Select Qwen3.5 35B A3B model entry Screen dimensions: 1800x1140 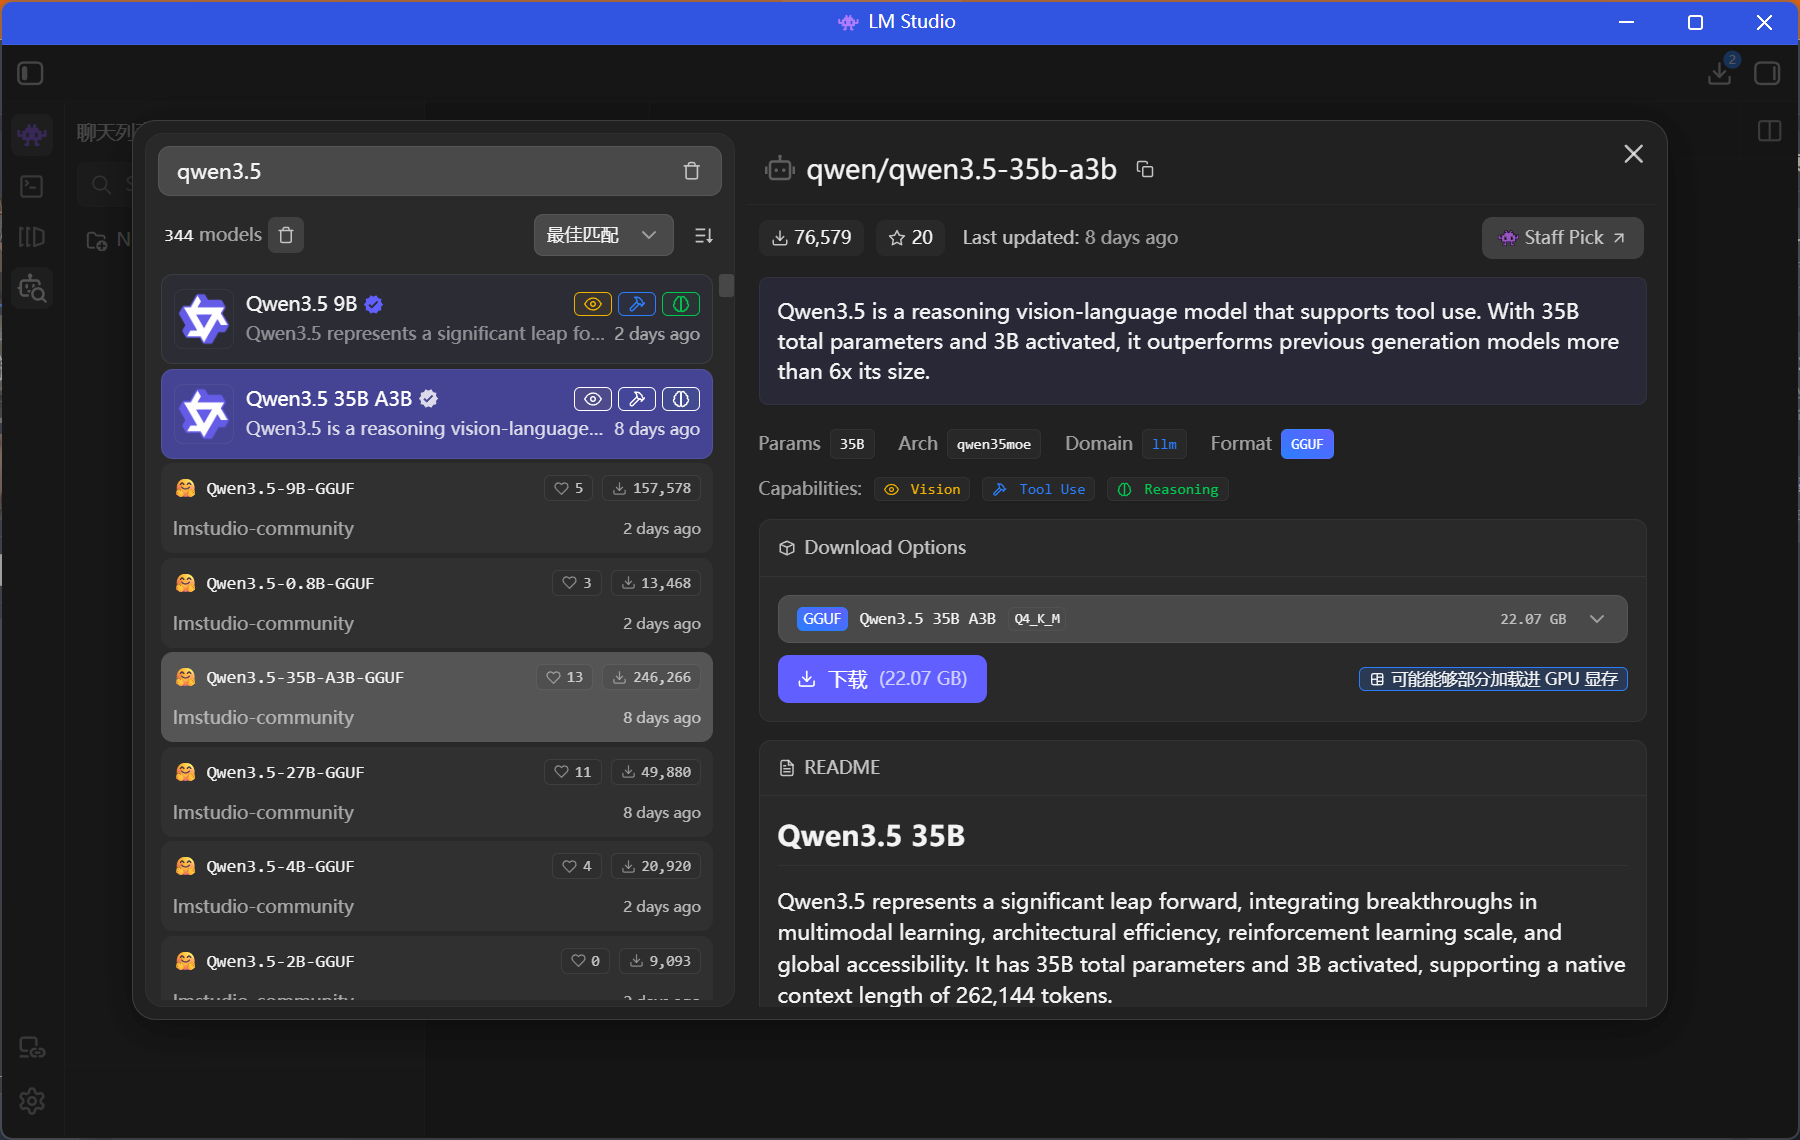click(x=437, y=414)
